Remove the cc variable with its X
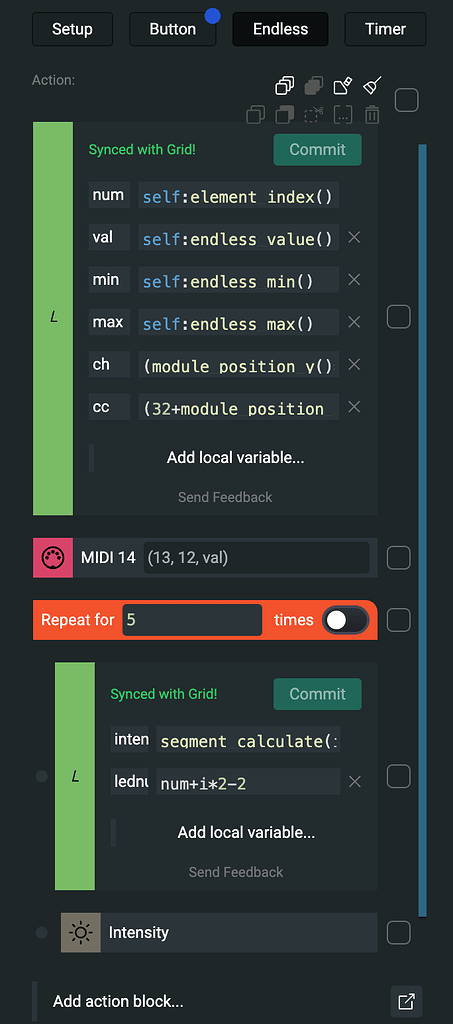Screen dimensions: 453x1024 tap(354, 407)
